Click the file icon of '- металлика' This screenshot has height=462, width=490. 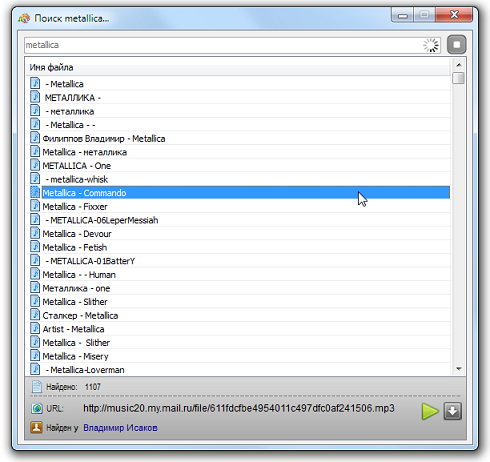pos(35,111)
